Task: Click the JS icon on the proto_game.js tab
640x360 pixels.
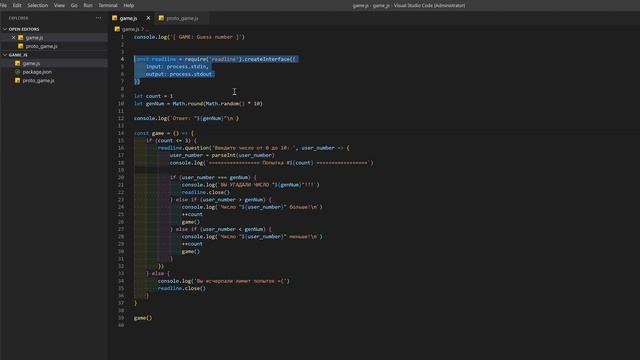Action: point(161,18)
